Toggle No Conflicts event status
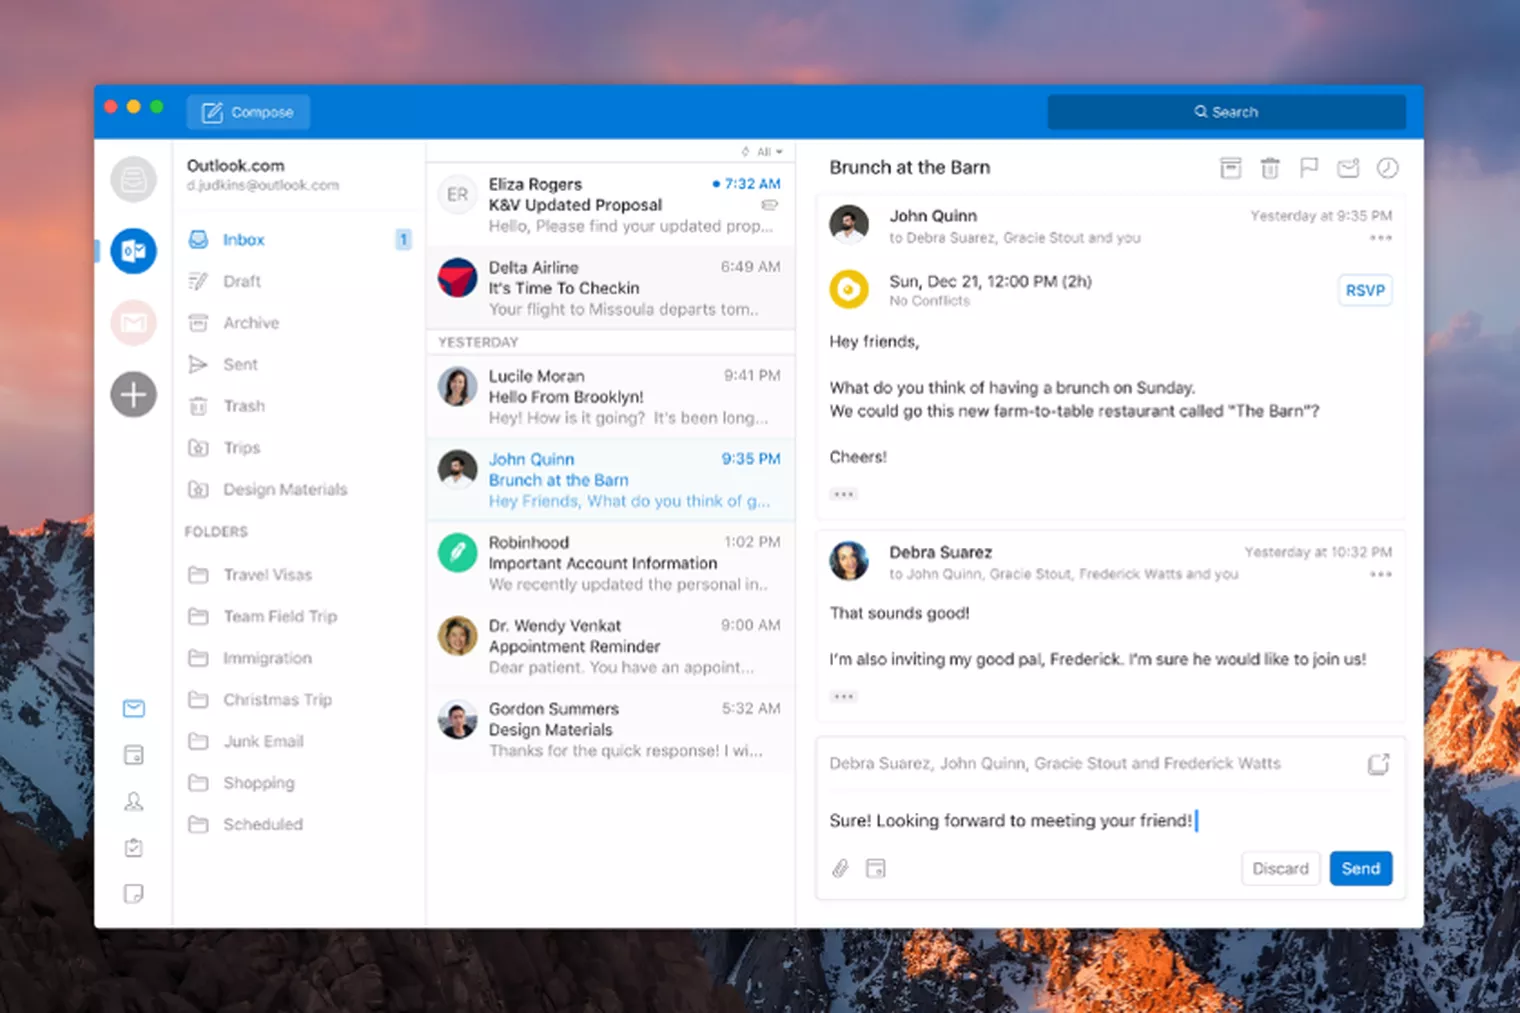The image size is (1520, 1013). 929,300
